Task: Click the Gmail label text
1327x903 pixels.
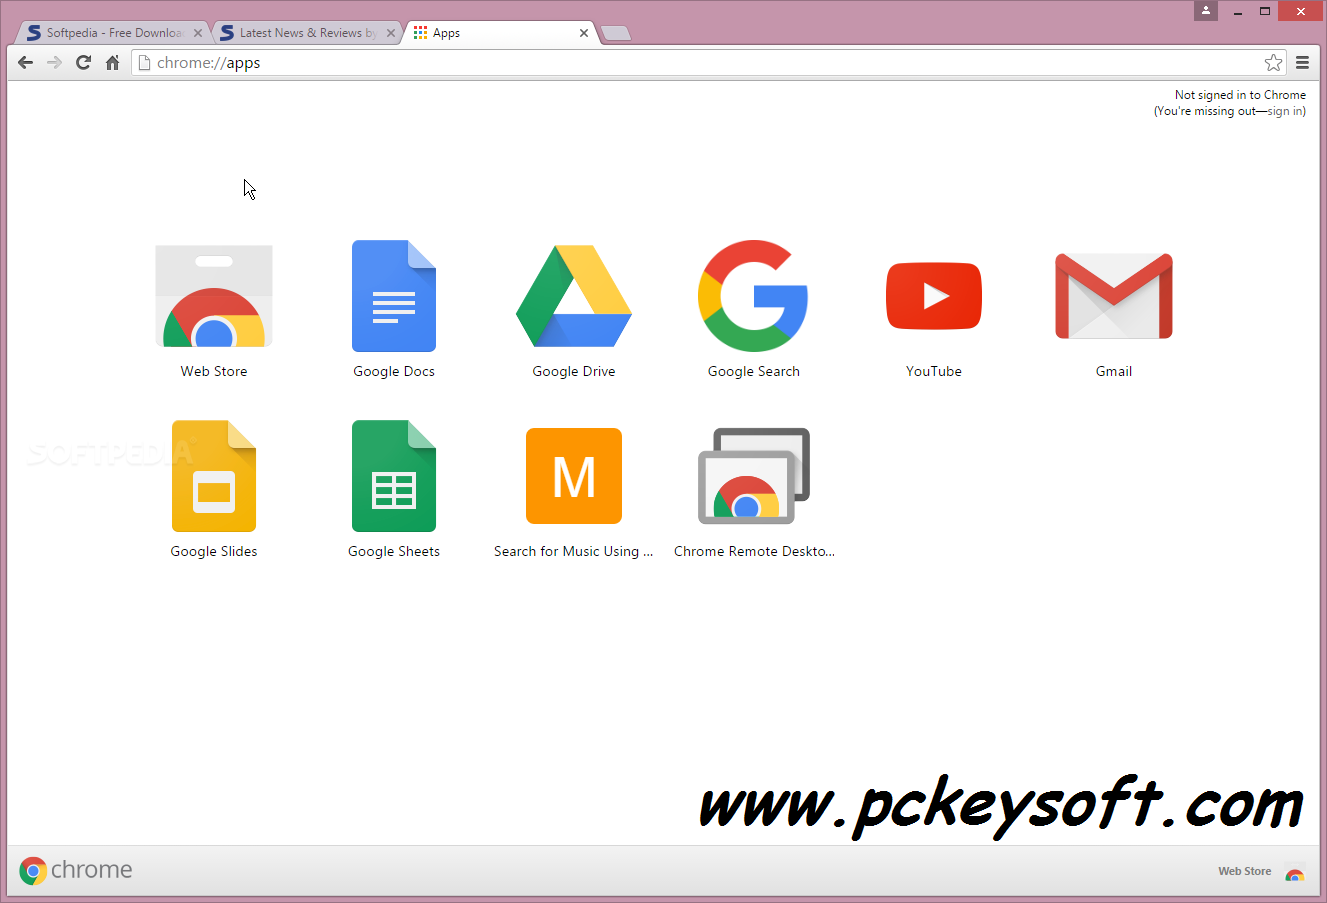Action: pyautogui.click(x=1114, y=371)
